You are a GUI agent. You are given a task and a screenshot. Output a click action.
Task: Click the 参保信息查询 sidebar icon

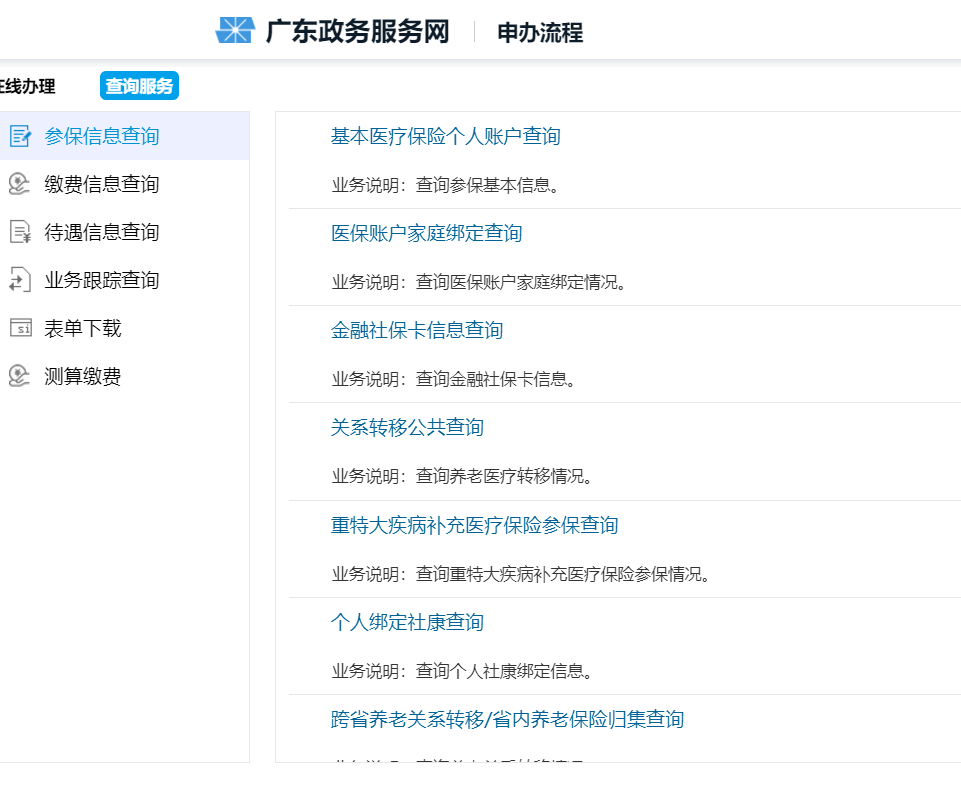[x=20, y=136]
